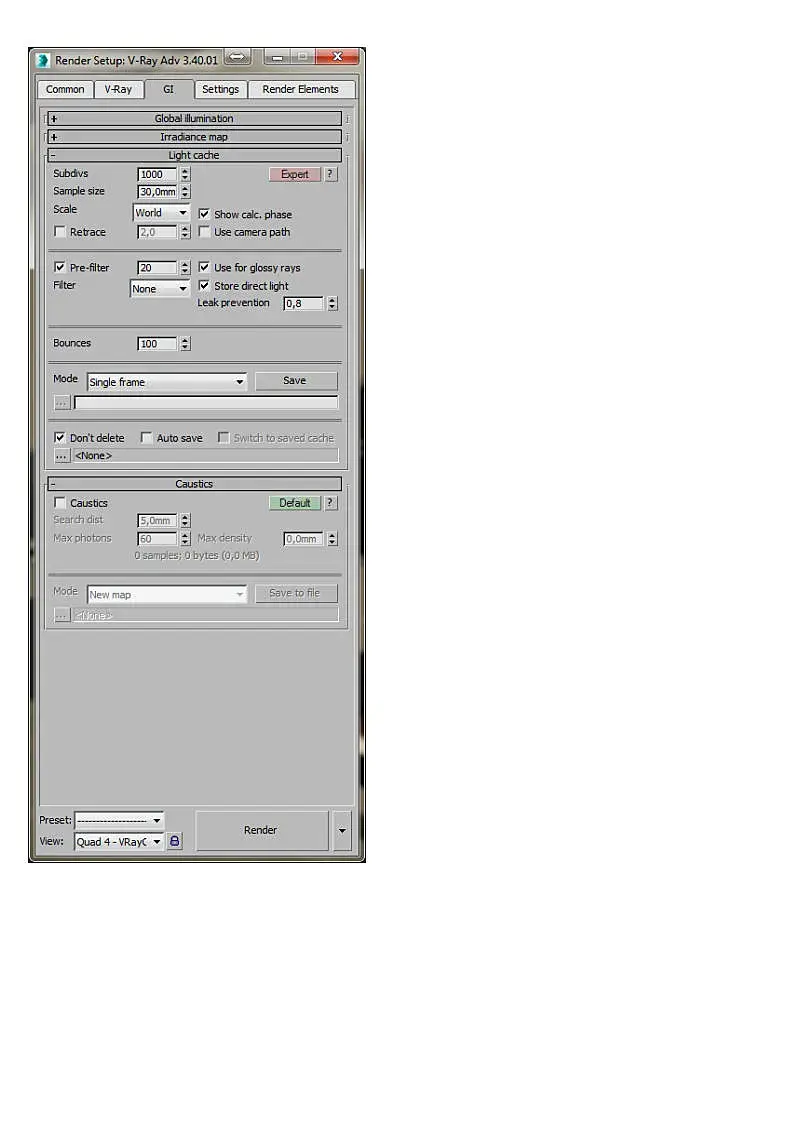Screen dimensions: 797x1123
Task: Click the Sample size field showing 30,0mm
Action: click(158, 192)
